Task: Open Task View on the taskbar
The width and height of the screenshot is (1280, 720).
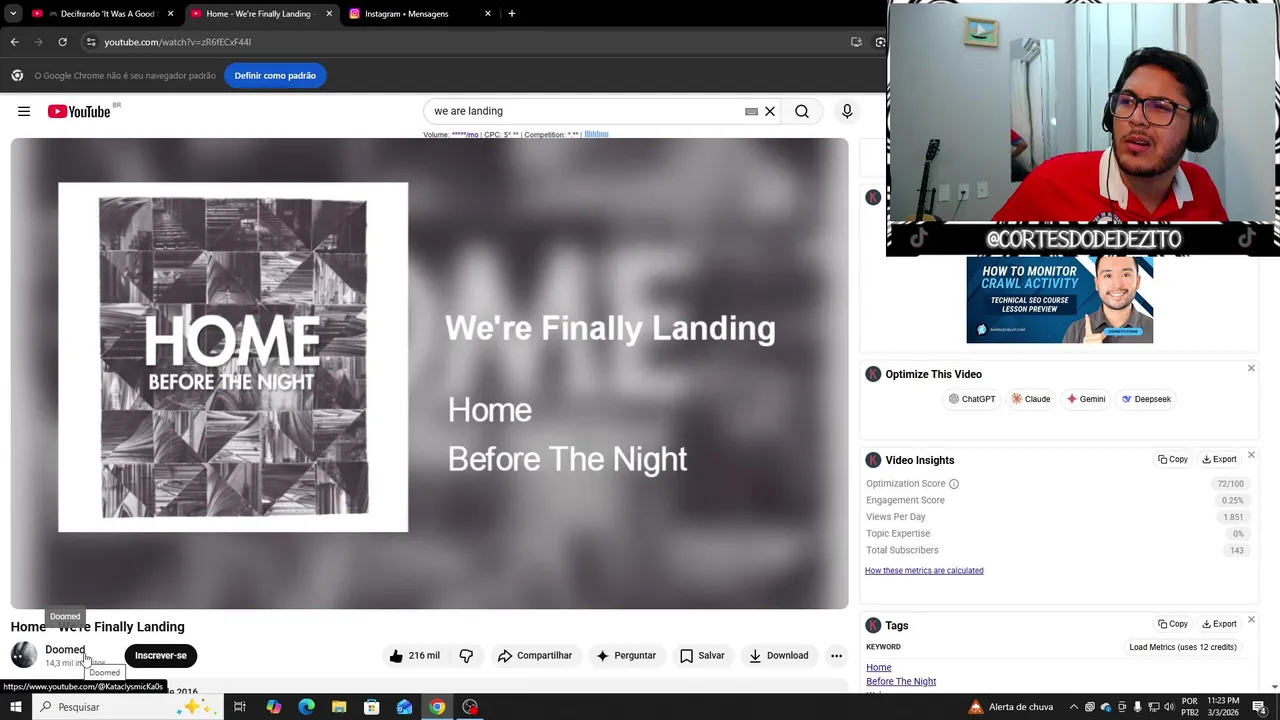Action: pyautogui.click(x=240, y=707)
